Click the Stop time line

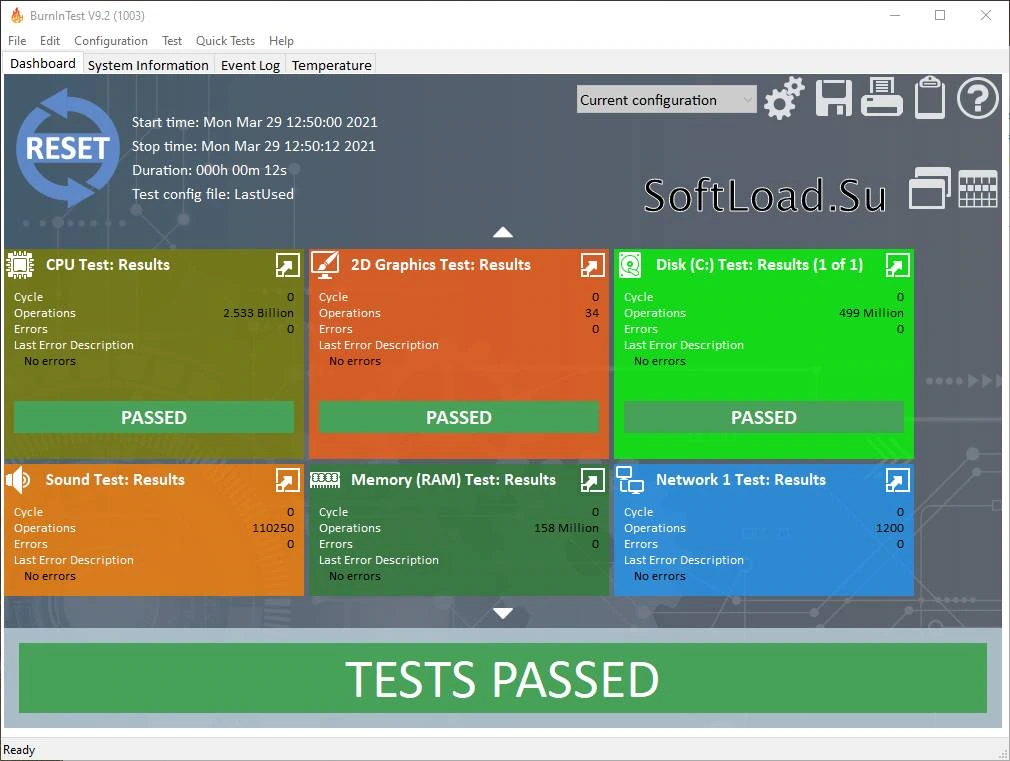click(254, 146)
